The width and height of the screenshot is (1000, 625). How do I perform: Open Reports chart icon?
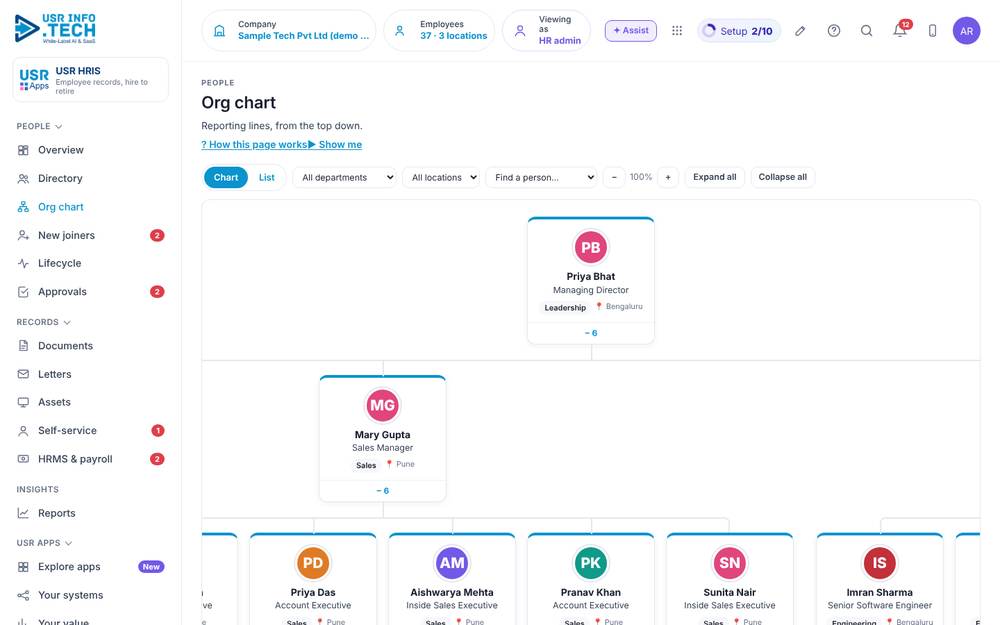pyautogui.click(x=23, y=513)
